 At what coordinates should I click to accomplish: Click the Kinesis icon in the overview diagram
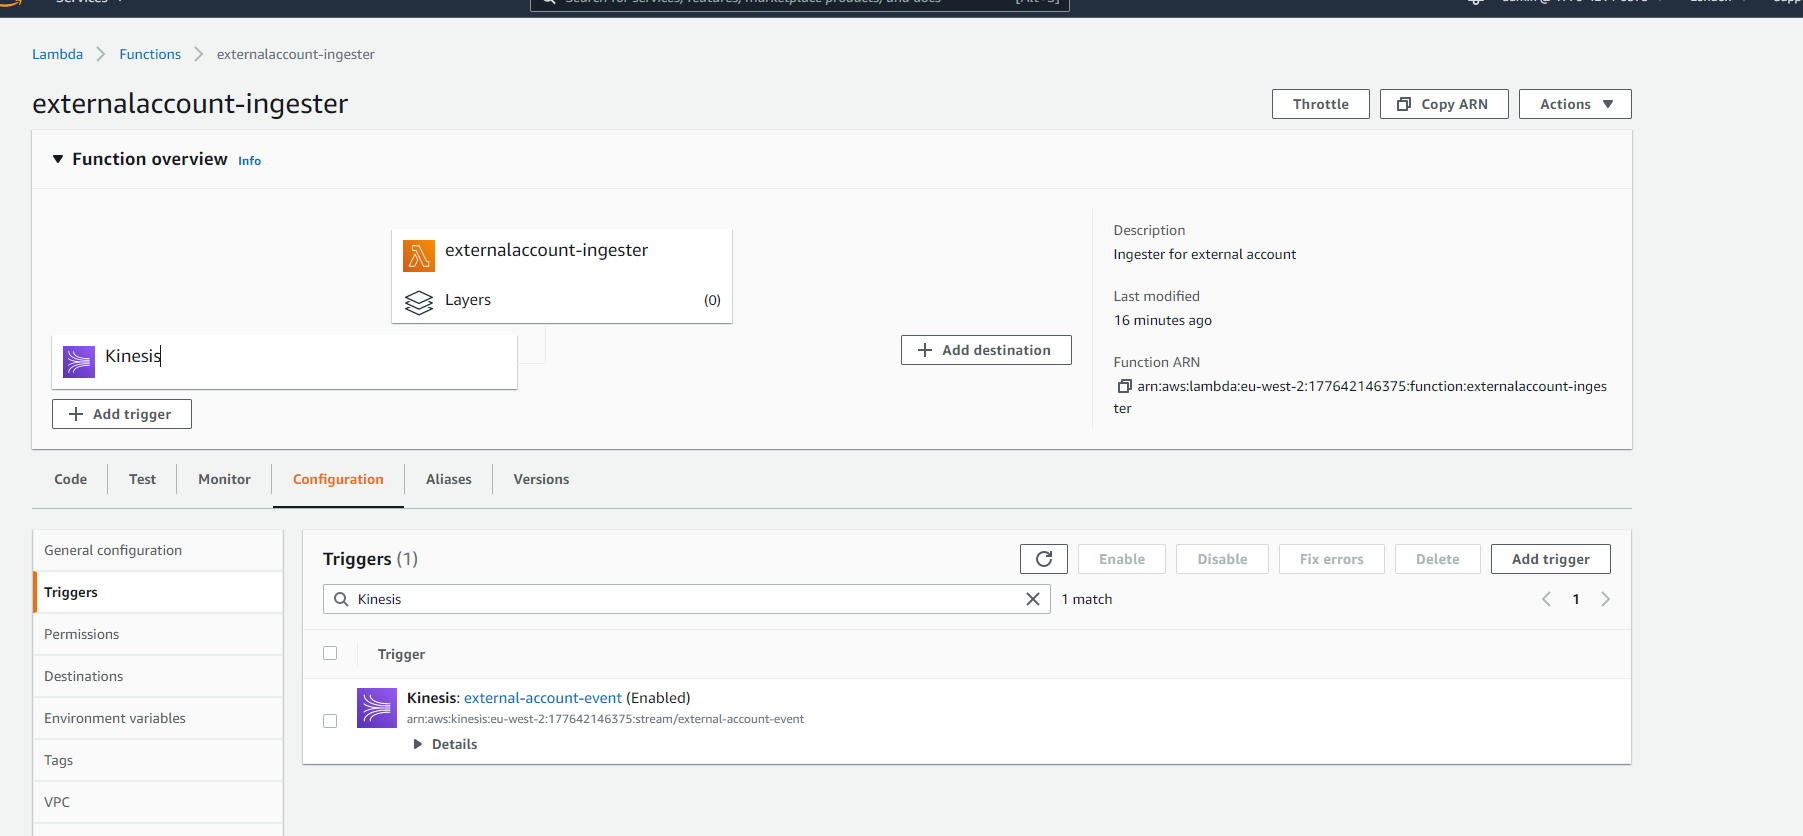(x=79, y=361)
